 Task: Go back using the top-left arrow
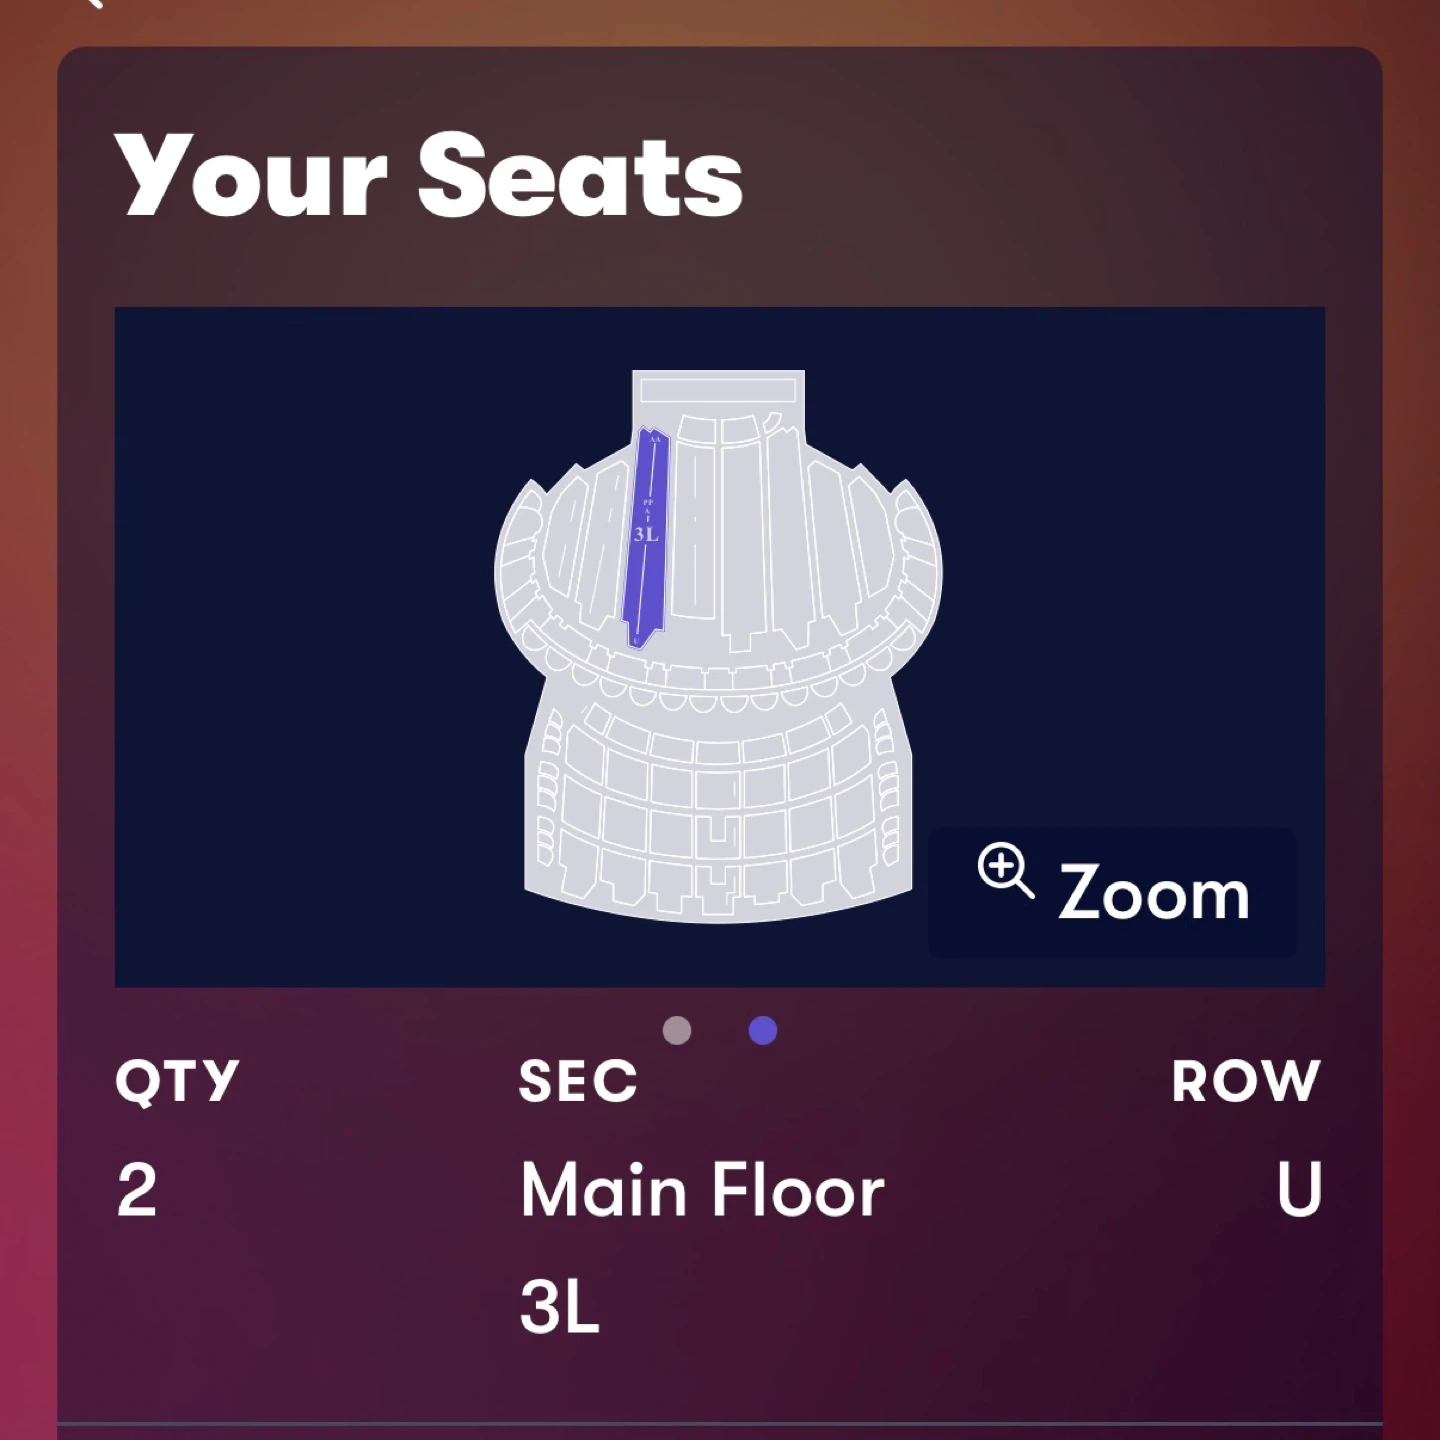pyautogui.click(x=90, y=3)
